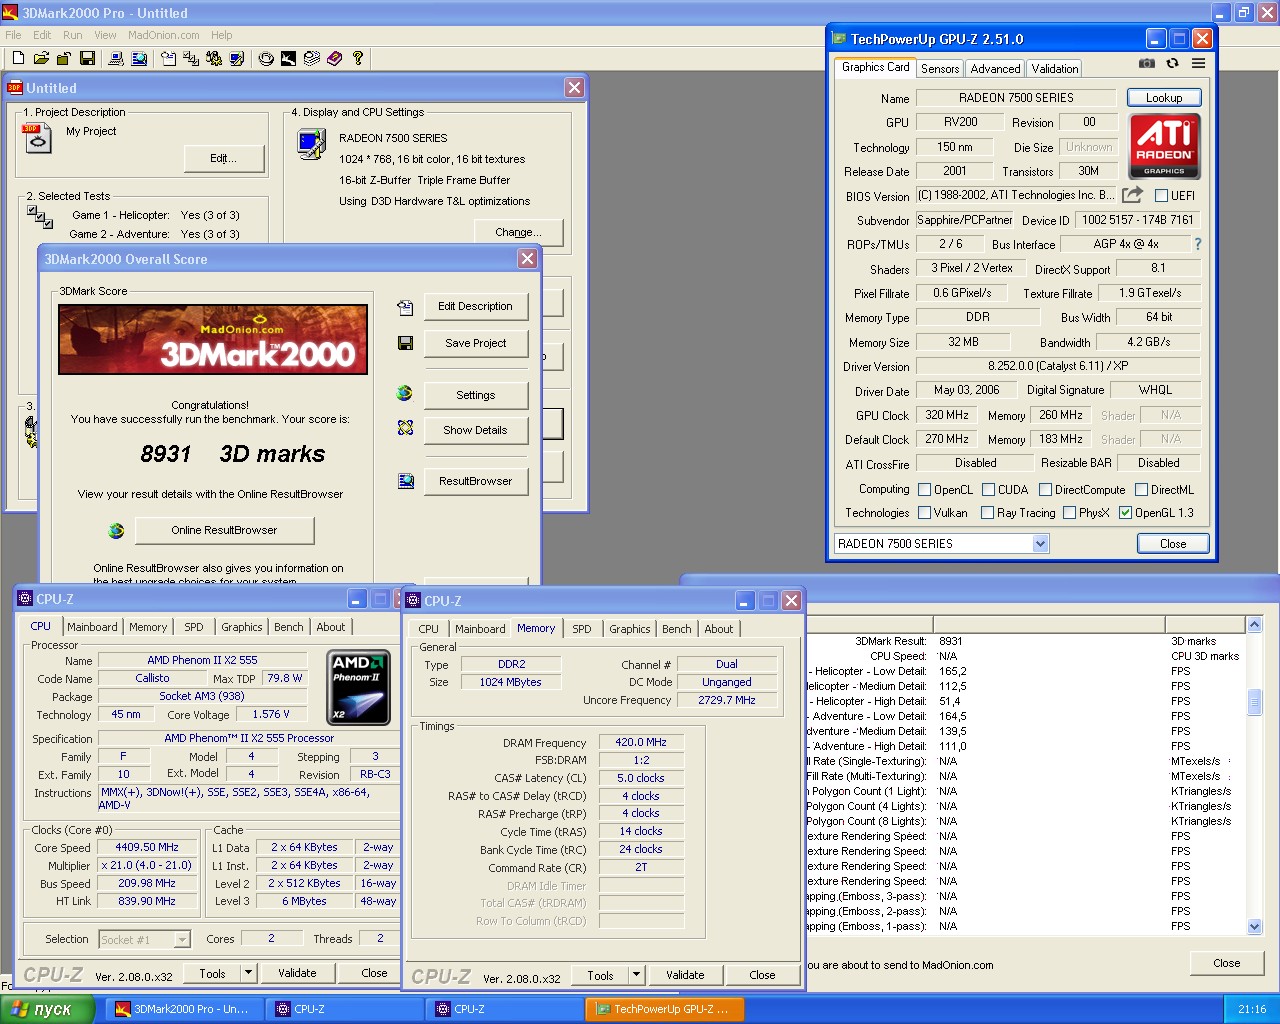Click the results list scroll down arrow
1280x1024 pixels.
(1255, 927)
